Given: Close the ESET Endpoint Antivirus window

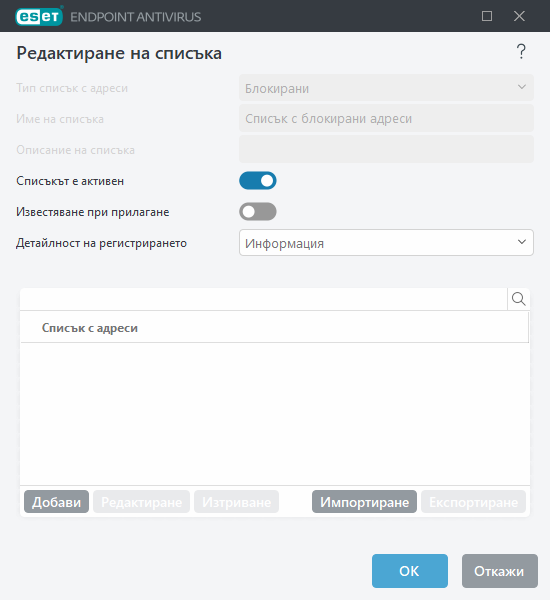Looking at the screenshot, I should pyautogui.click(x=519, y=16).
